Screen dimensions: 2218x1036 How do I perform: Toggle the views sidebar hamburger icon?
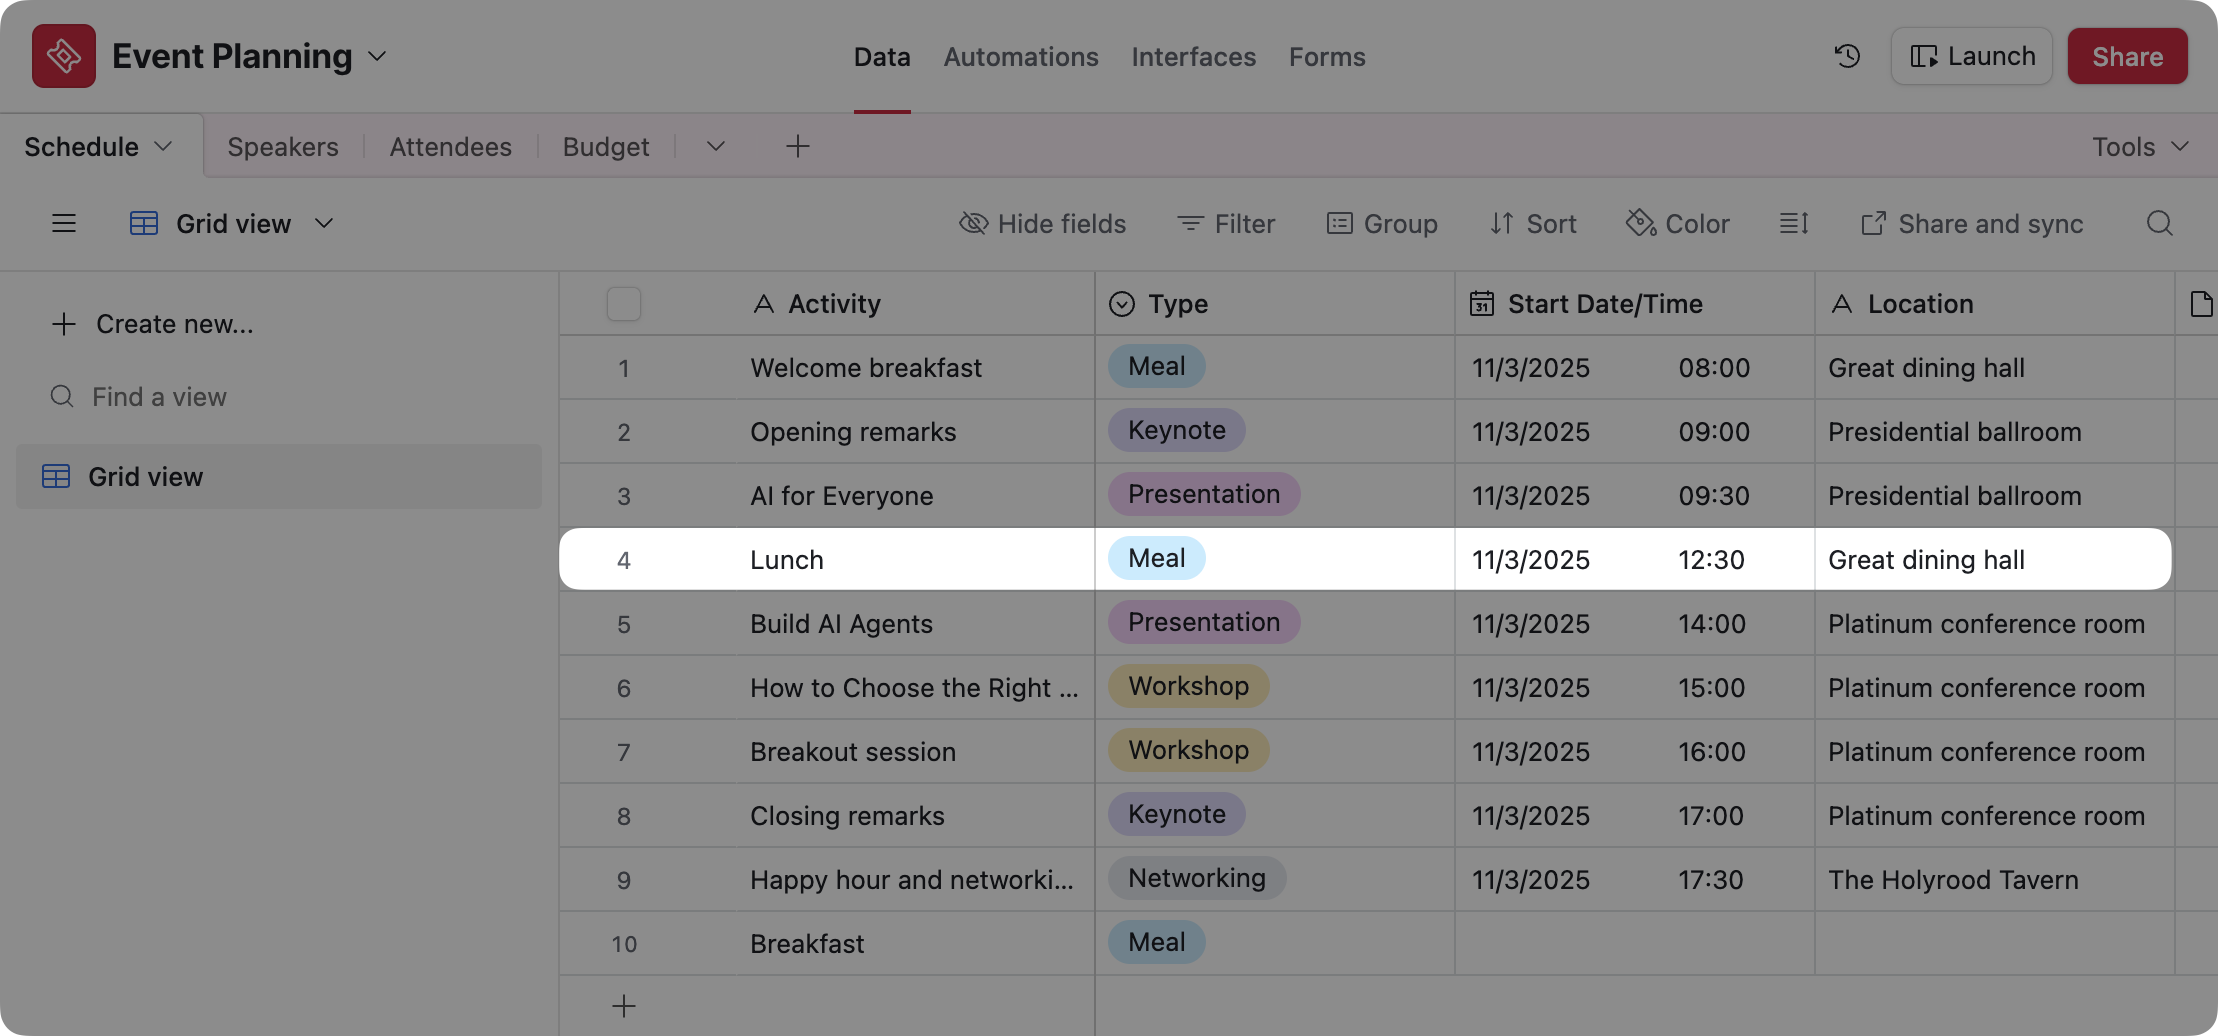click(64, 223)
